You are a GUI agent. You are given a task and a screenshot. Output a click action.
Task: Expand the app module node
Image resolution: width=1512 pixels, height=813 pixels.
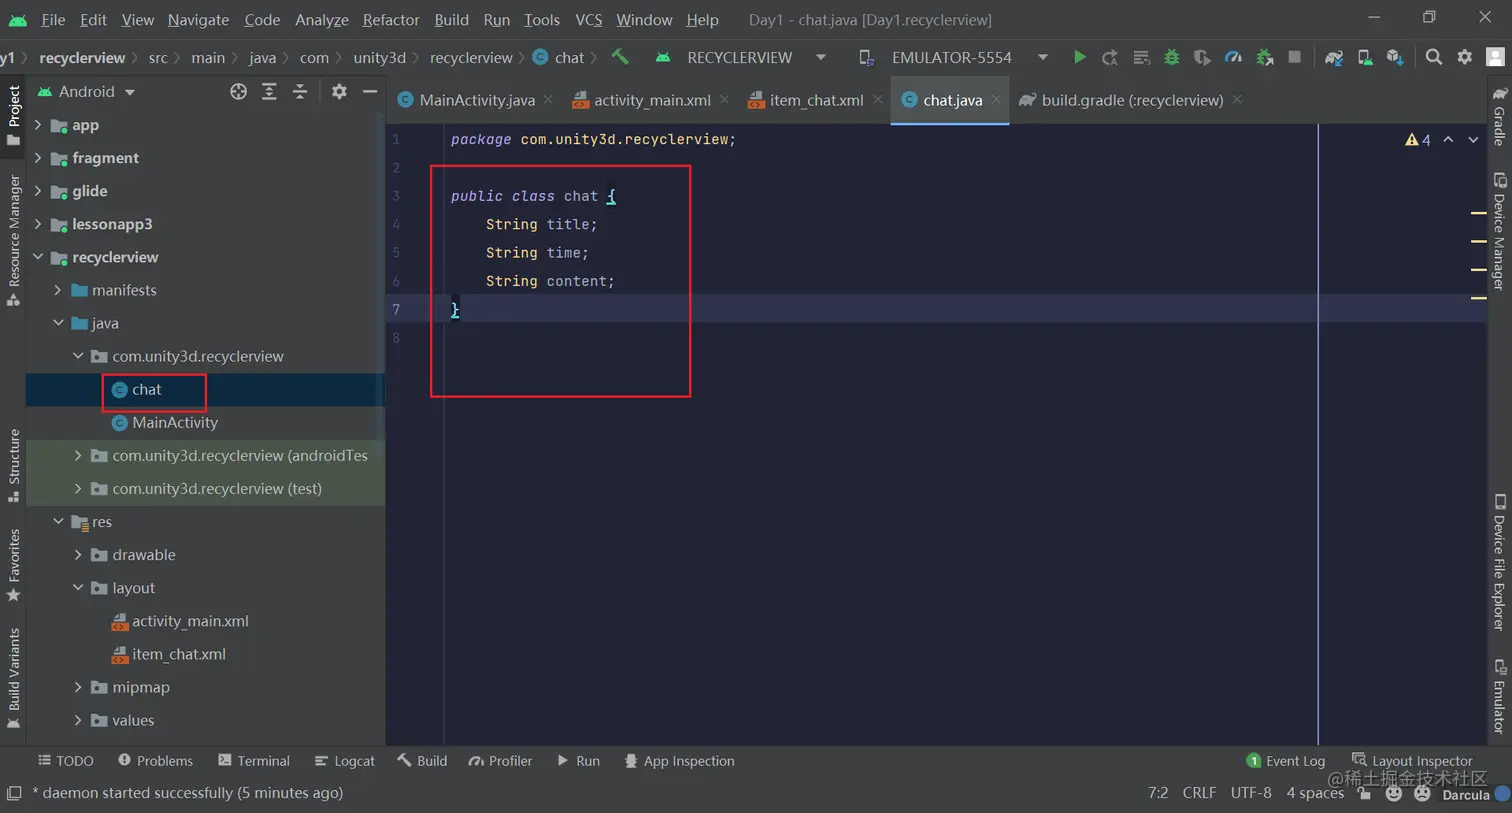pos(38,125)
